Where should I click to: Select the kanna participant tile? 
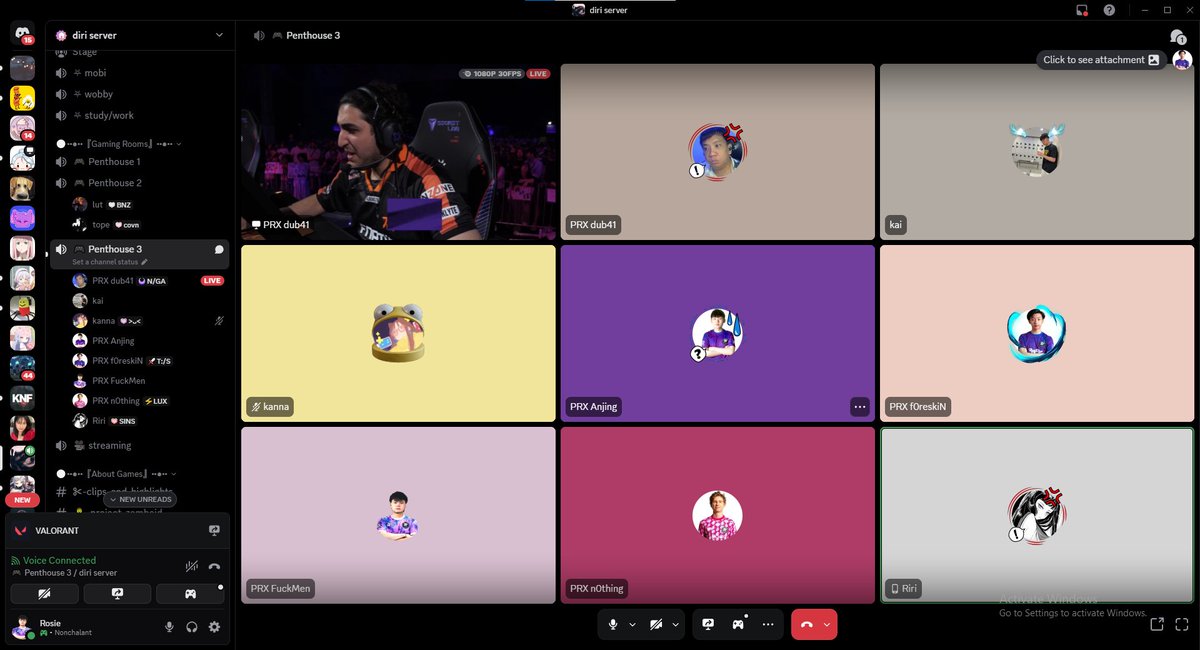tap(398, 333)
